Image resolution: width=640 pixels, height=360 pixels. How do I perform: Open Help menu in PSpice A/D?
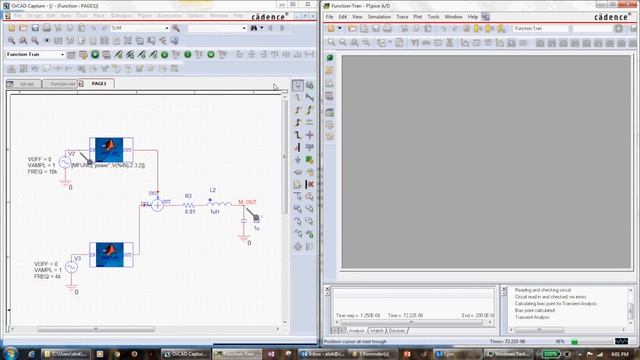473,17
